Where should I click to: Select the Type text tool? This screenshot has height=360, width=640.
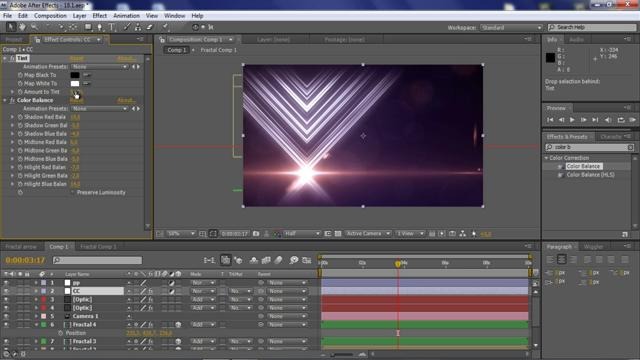pos(112,27)
